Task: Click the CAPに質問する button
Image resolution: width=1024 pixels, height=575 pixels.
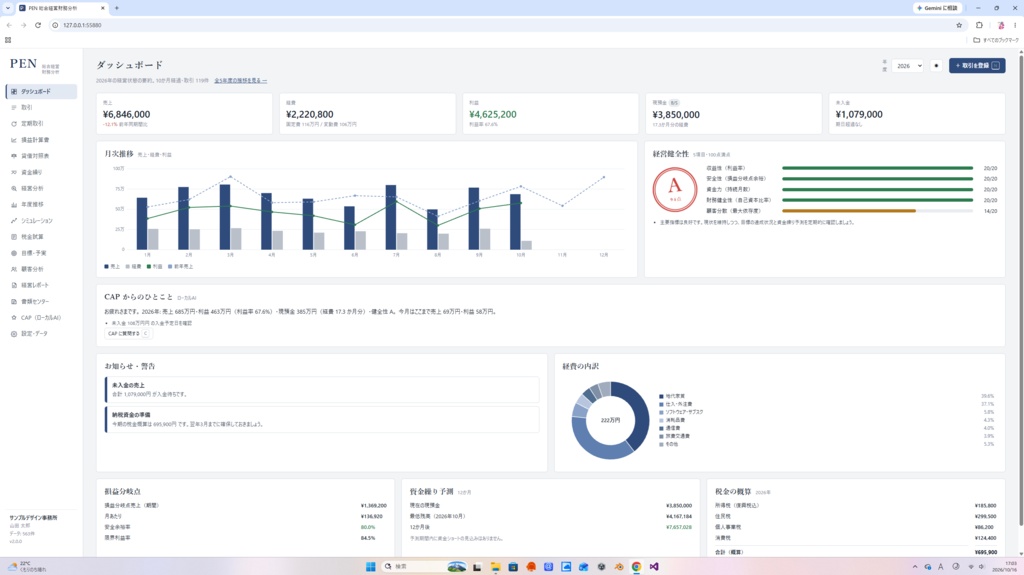Action: [128, 333]
